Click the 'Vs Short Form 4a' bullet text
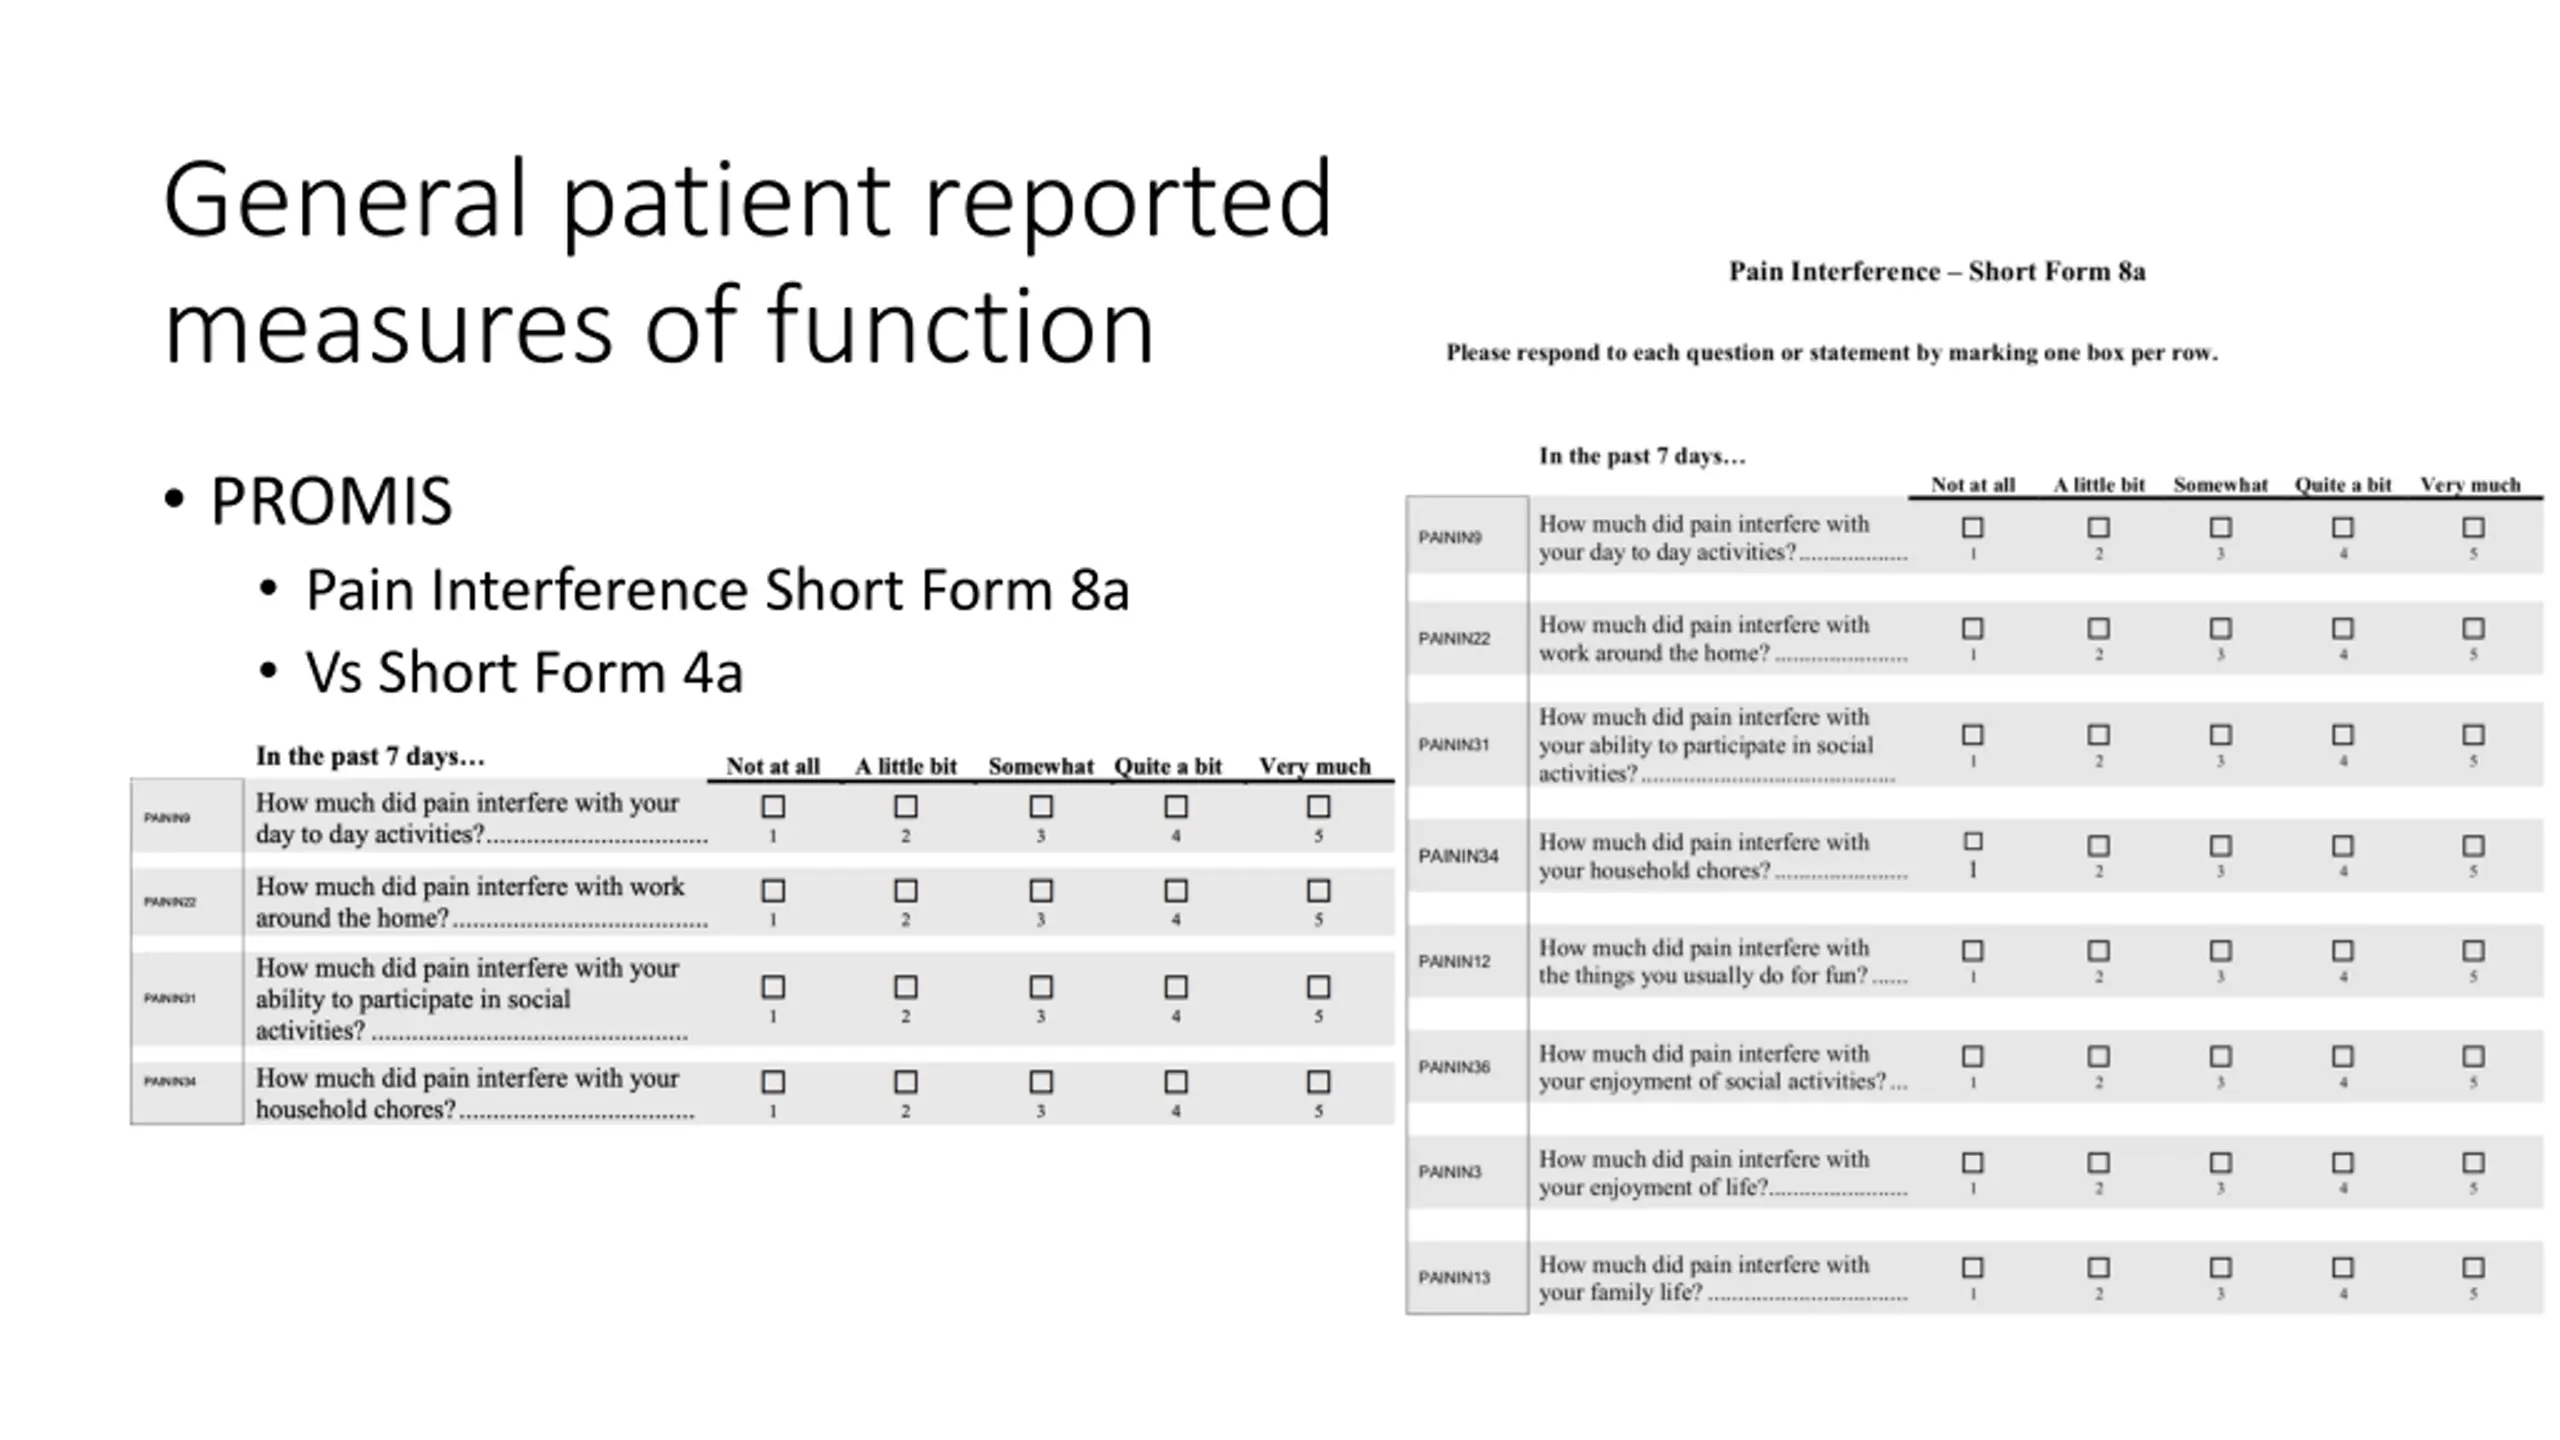 tap(524, 672)
